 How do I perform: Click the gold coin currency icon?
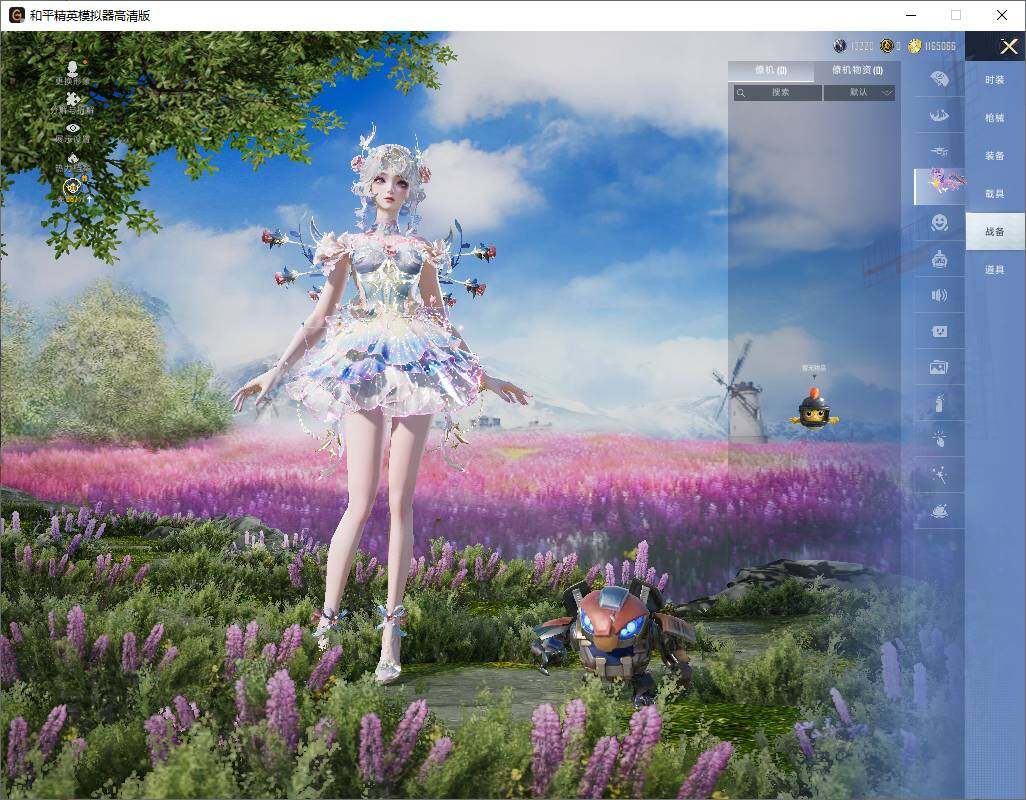(x=915, y=46)
